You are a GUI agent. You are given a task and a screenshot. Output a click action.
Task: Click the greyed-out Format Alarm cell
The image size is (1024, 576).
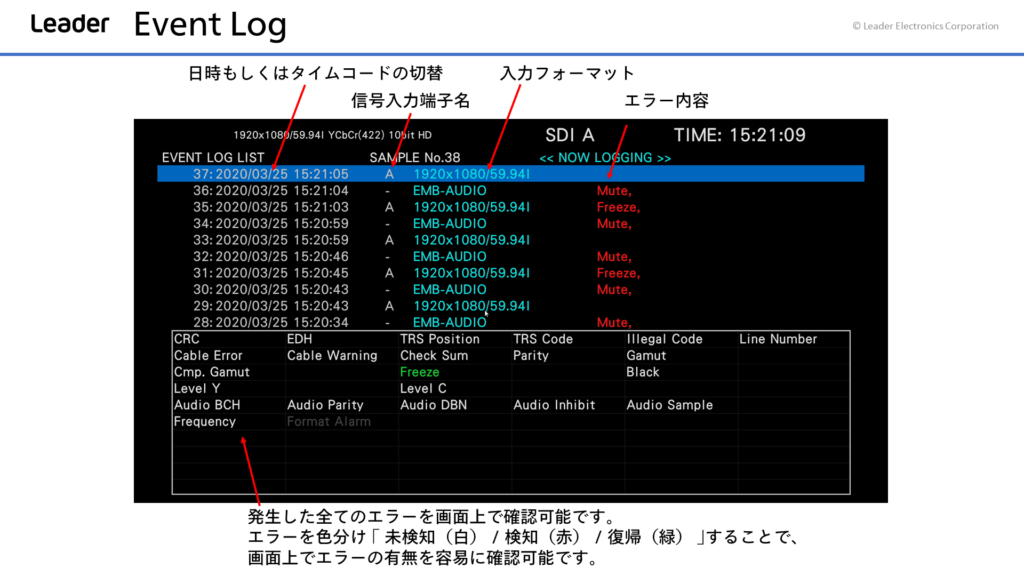click(x=329, y=421)
